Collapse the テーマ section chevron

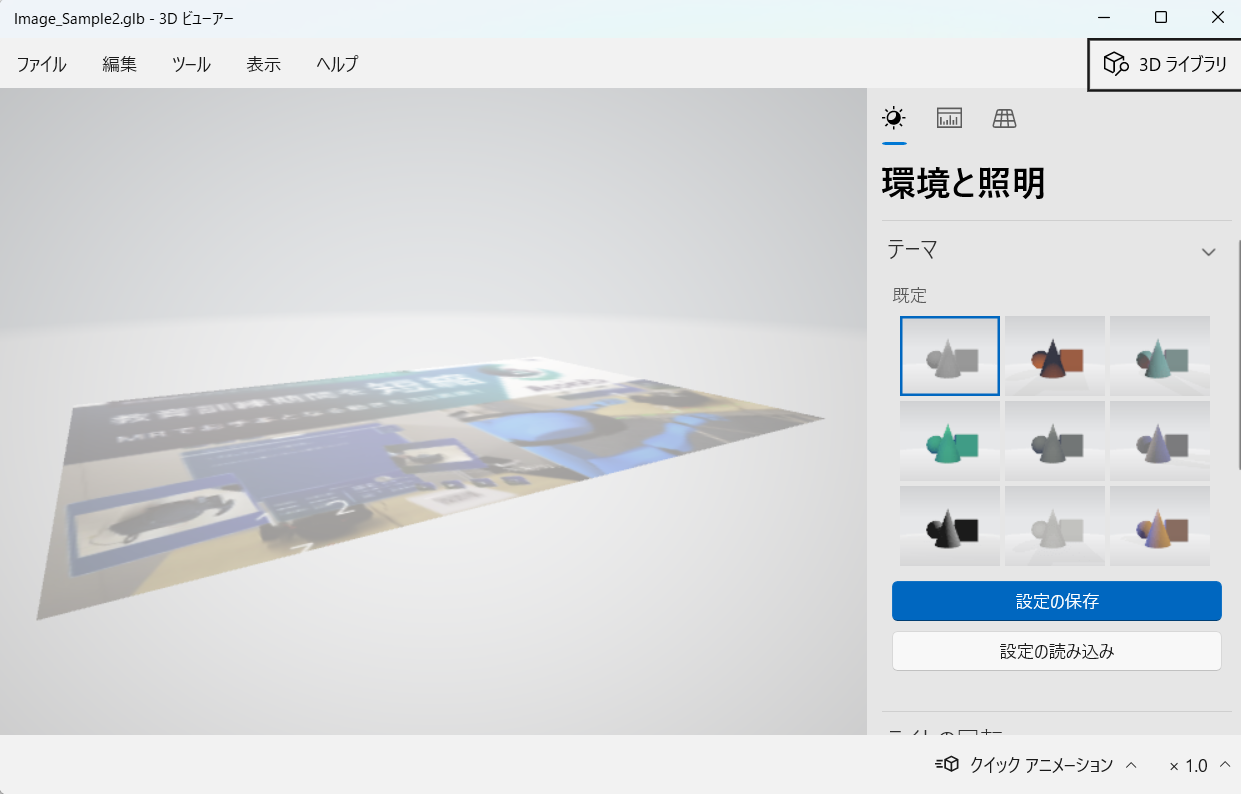click(x=1208, y=252)
